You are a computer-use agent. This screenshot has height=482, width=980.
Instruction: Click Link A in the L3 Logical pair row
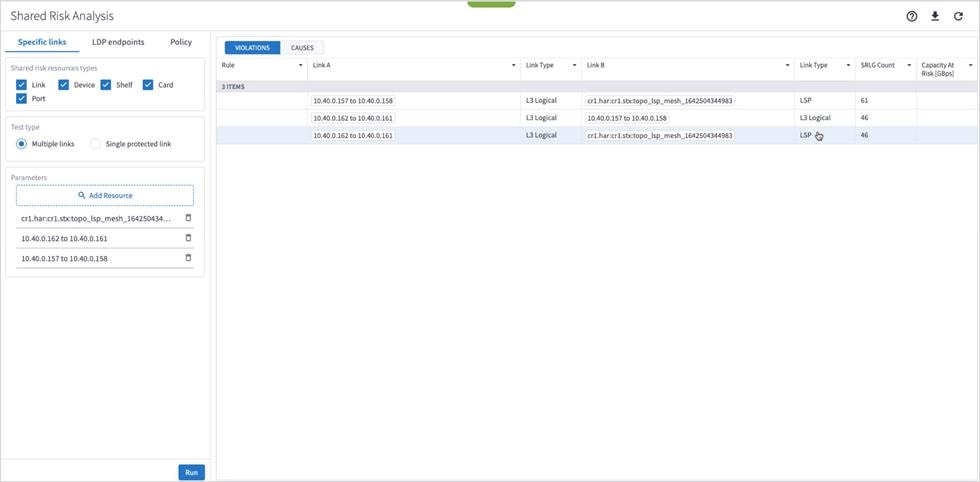(353, 118)
